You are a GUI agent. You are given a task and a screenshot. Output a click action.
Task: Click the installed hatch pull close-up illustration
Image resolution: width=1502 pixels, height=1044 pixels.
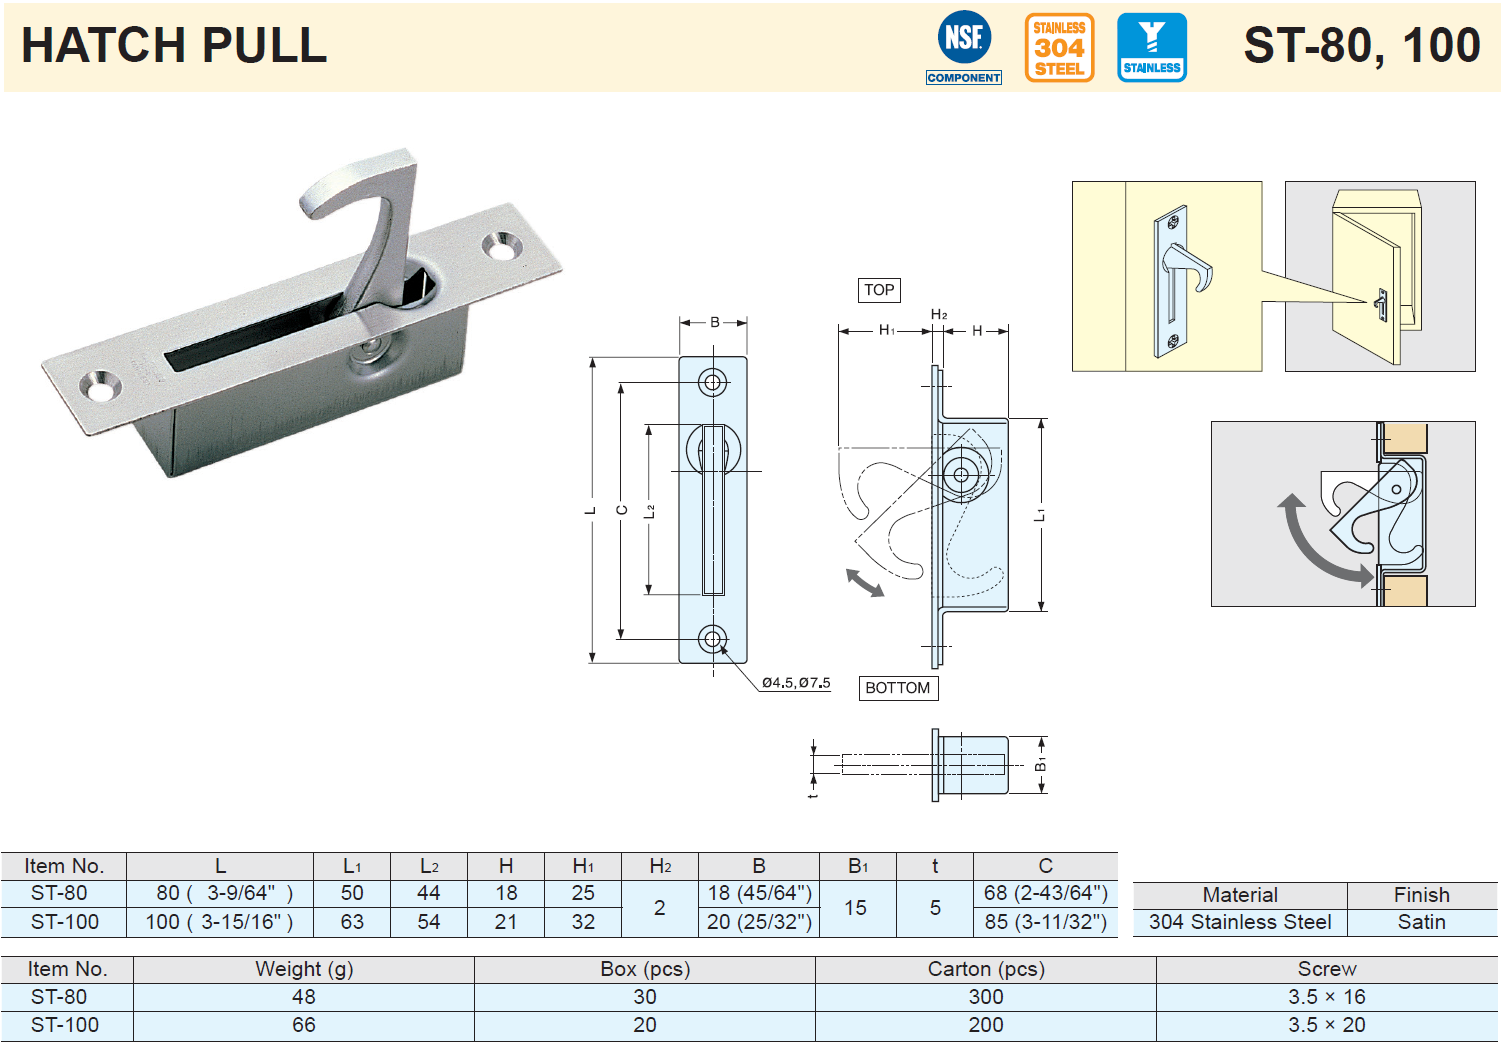tap(1167, 276)
